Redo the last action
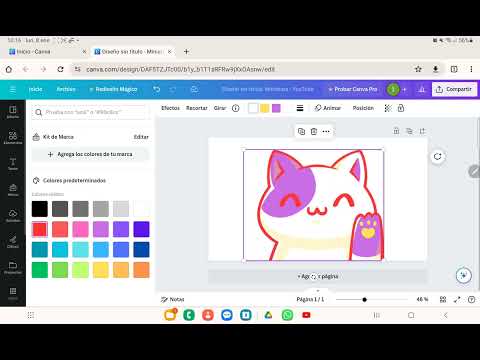The image size is (480, 360). click(x=173, y=89)
